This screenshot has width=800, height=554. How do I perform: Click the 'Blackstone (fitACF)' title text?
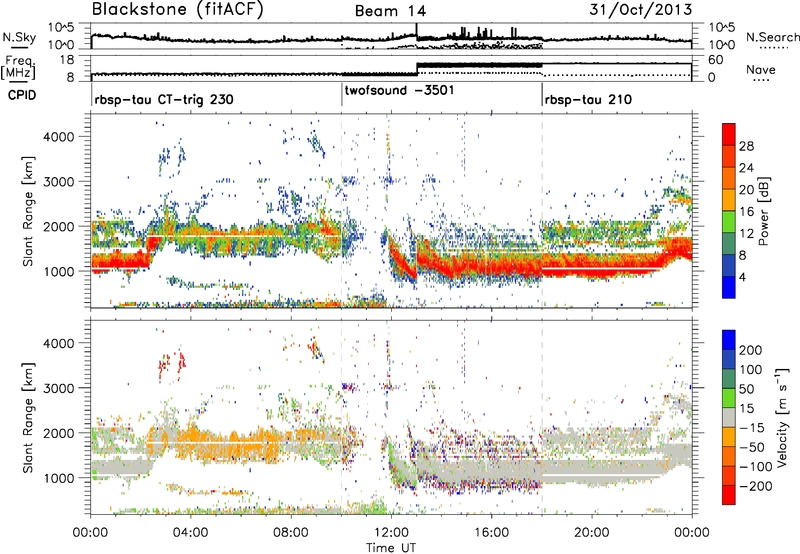coord(178,9)
